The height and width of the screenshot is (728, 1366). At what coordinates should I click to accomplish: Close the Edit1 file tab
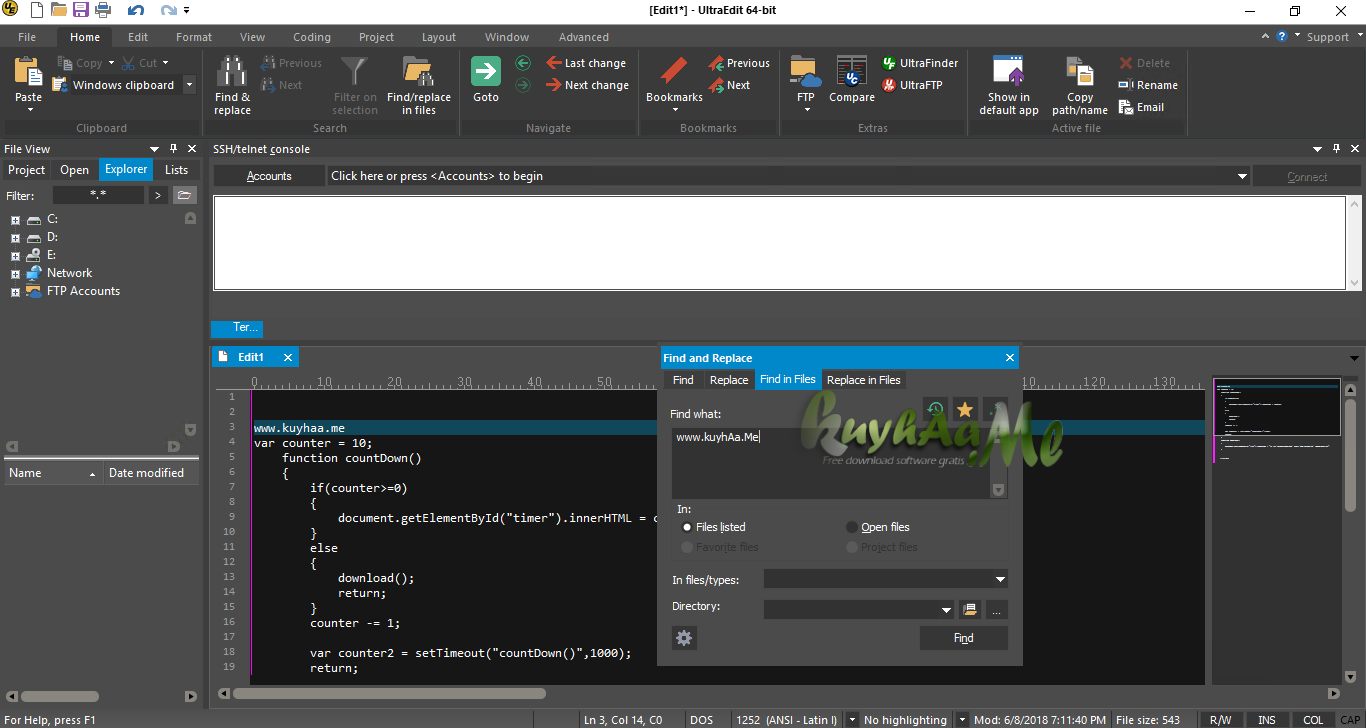(288, 357)
